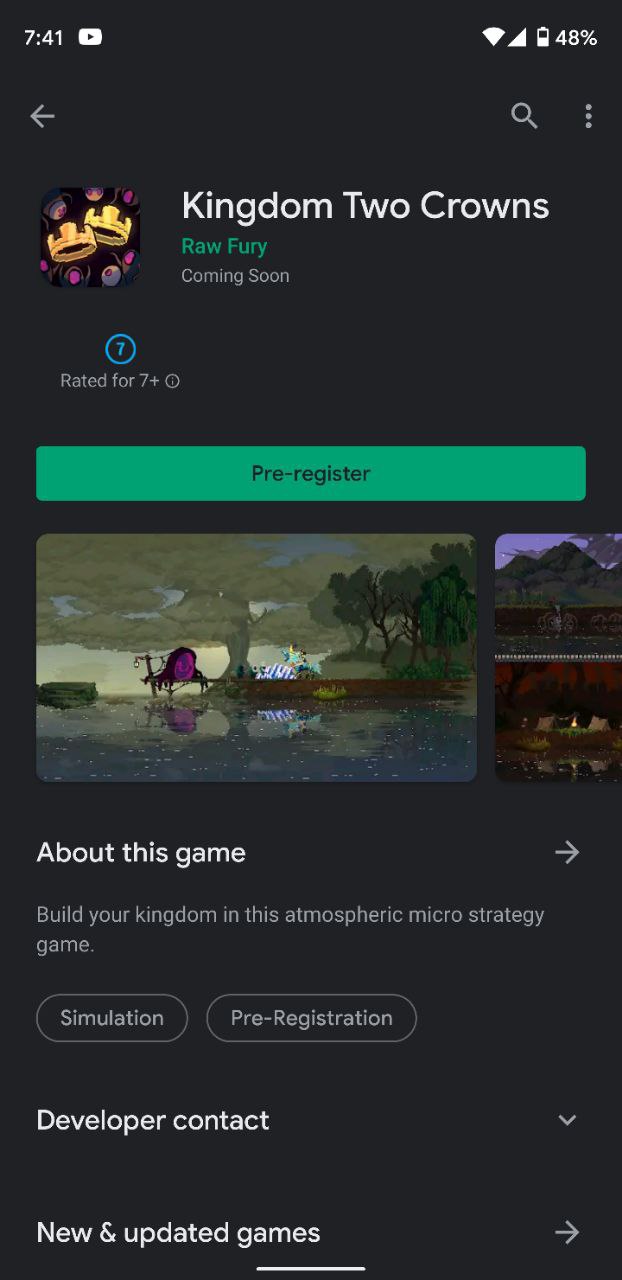Select the Pre-Registration chip

tap(311, 1018)
